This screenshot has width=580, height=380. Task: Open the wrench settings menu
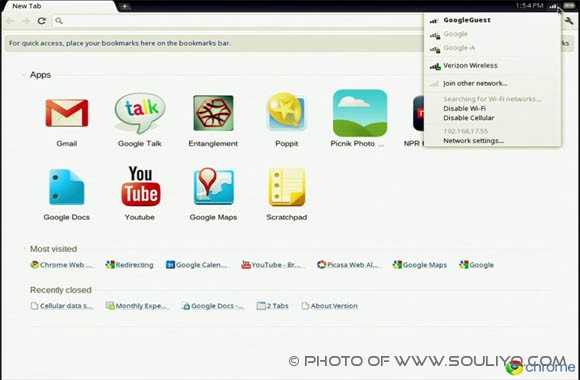[569, 21]
